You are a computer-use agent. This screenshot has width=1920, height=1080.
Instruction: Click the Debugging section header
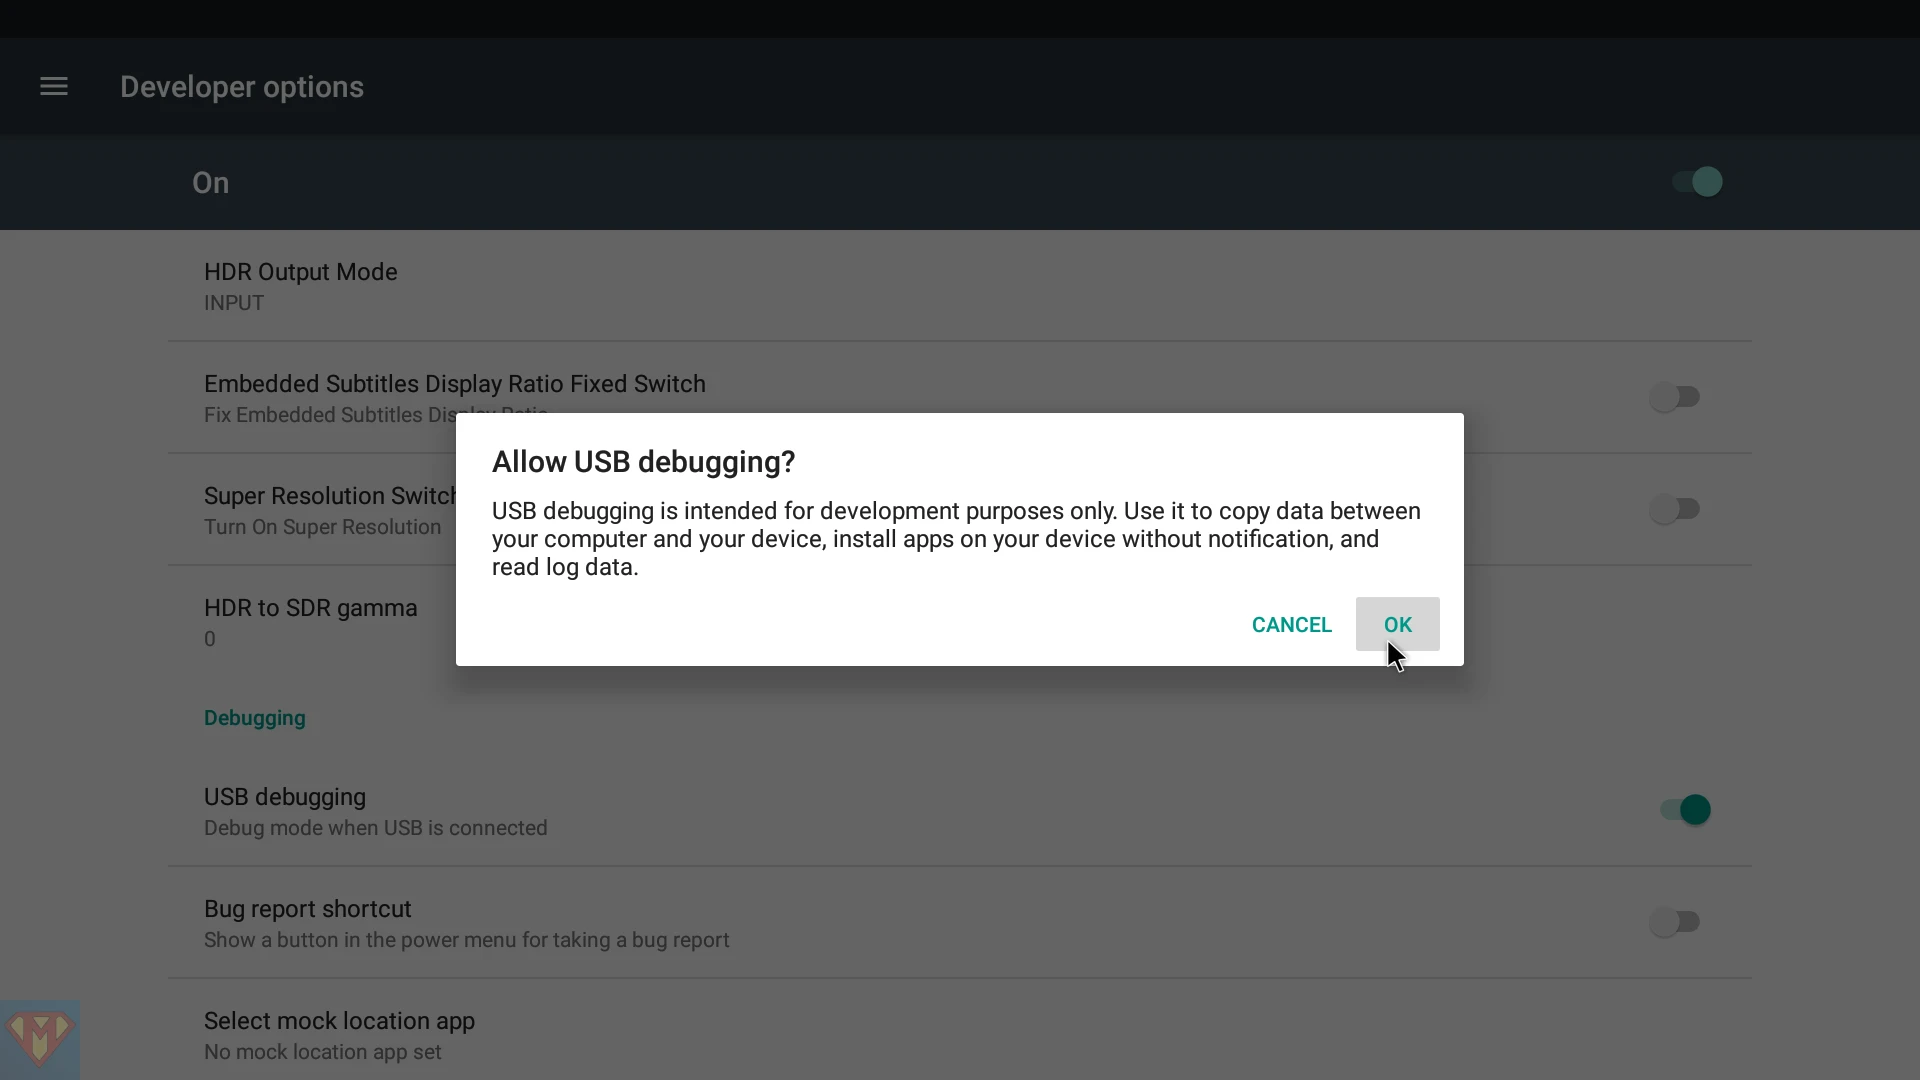tap(255, 718)
